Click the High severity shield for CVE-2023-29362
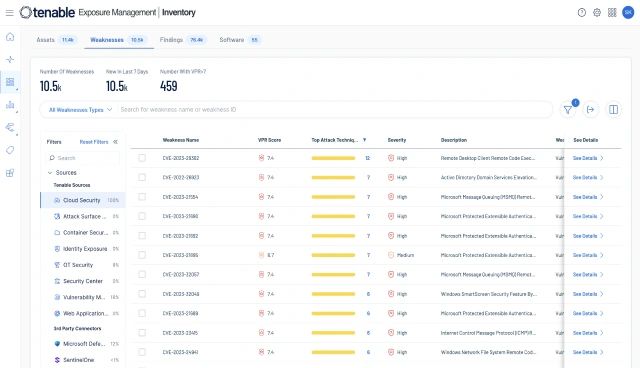This screenshot has height=368, width=640. [x=391, y=158]
